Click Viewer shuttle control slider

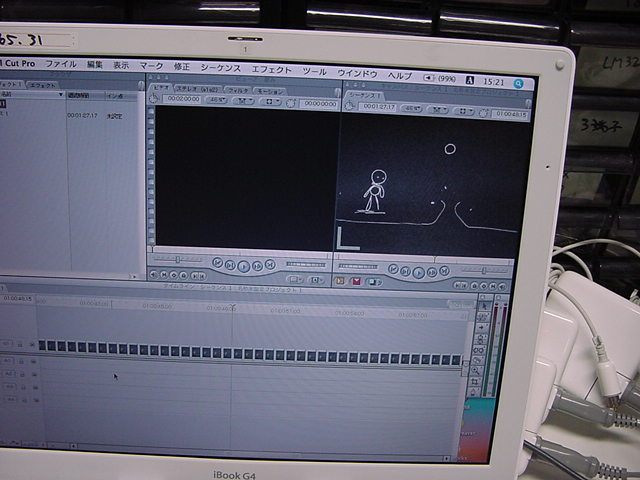(178, 259)
